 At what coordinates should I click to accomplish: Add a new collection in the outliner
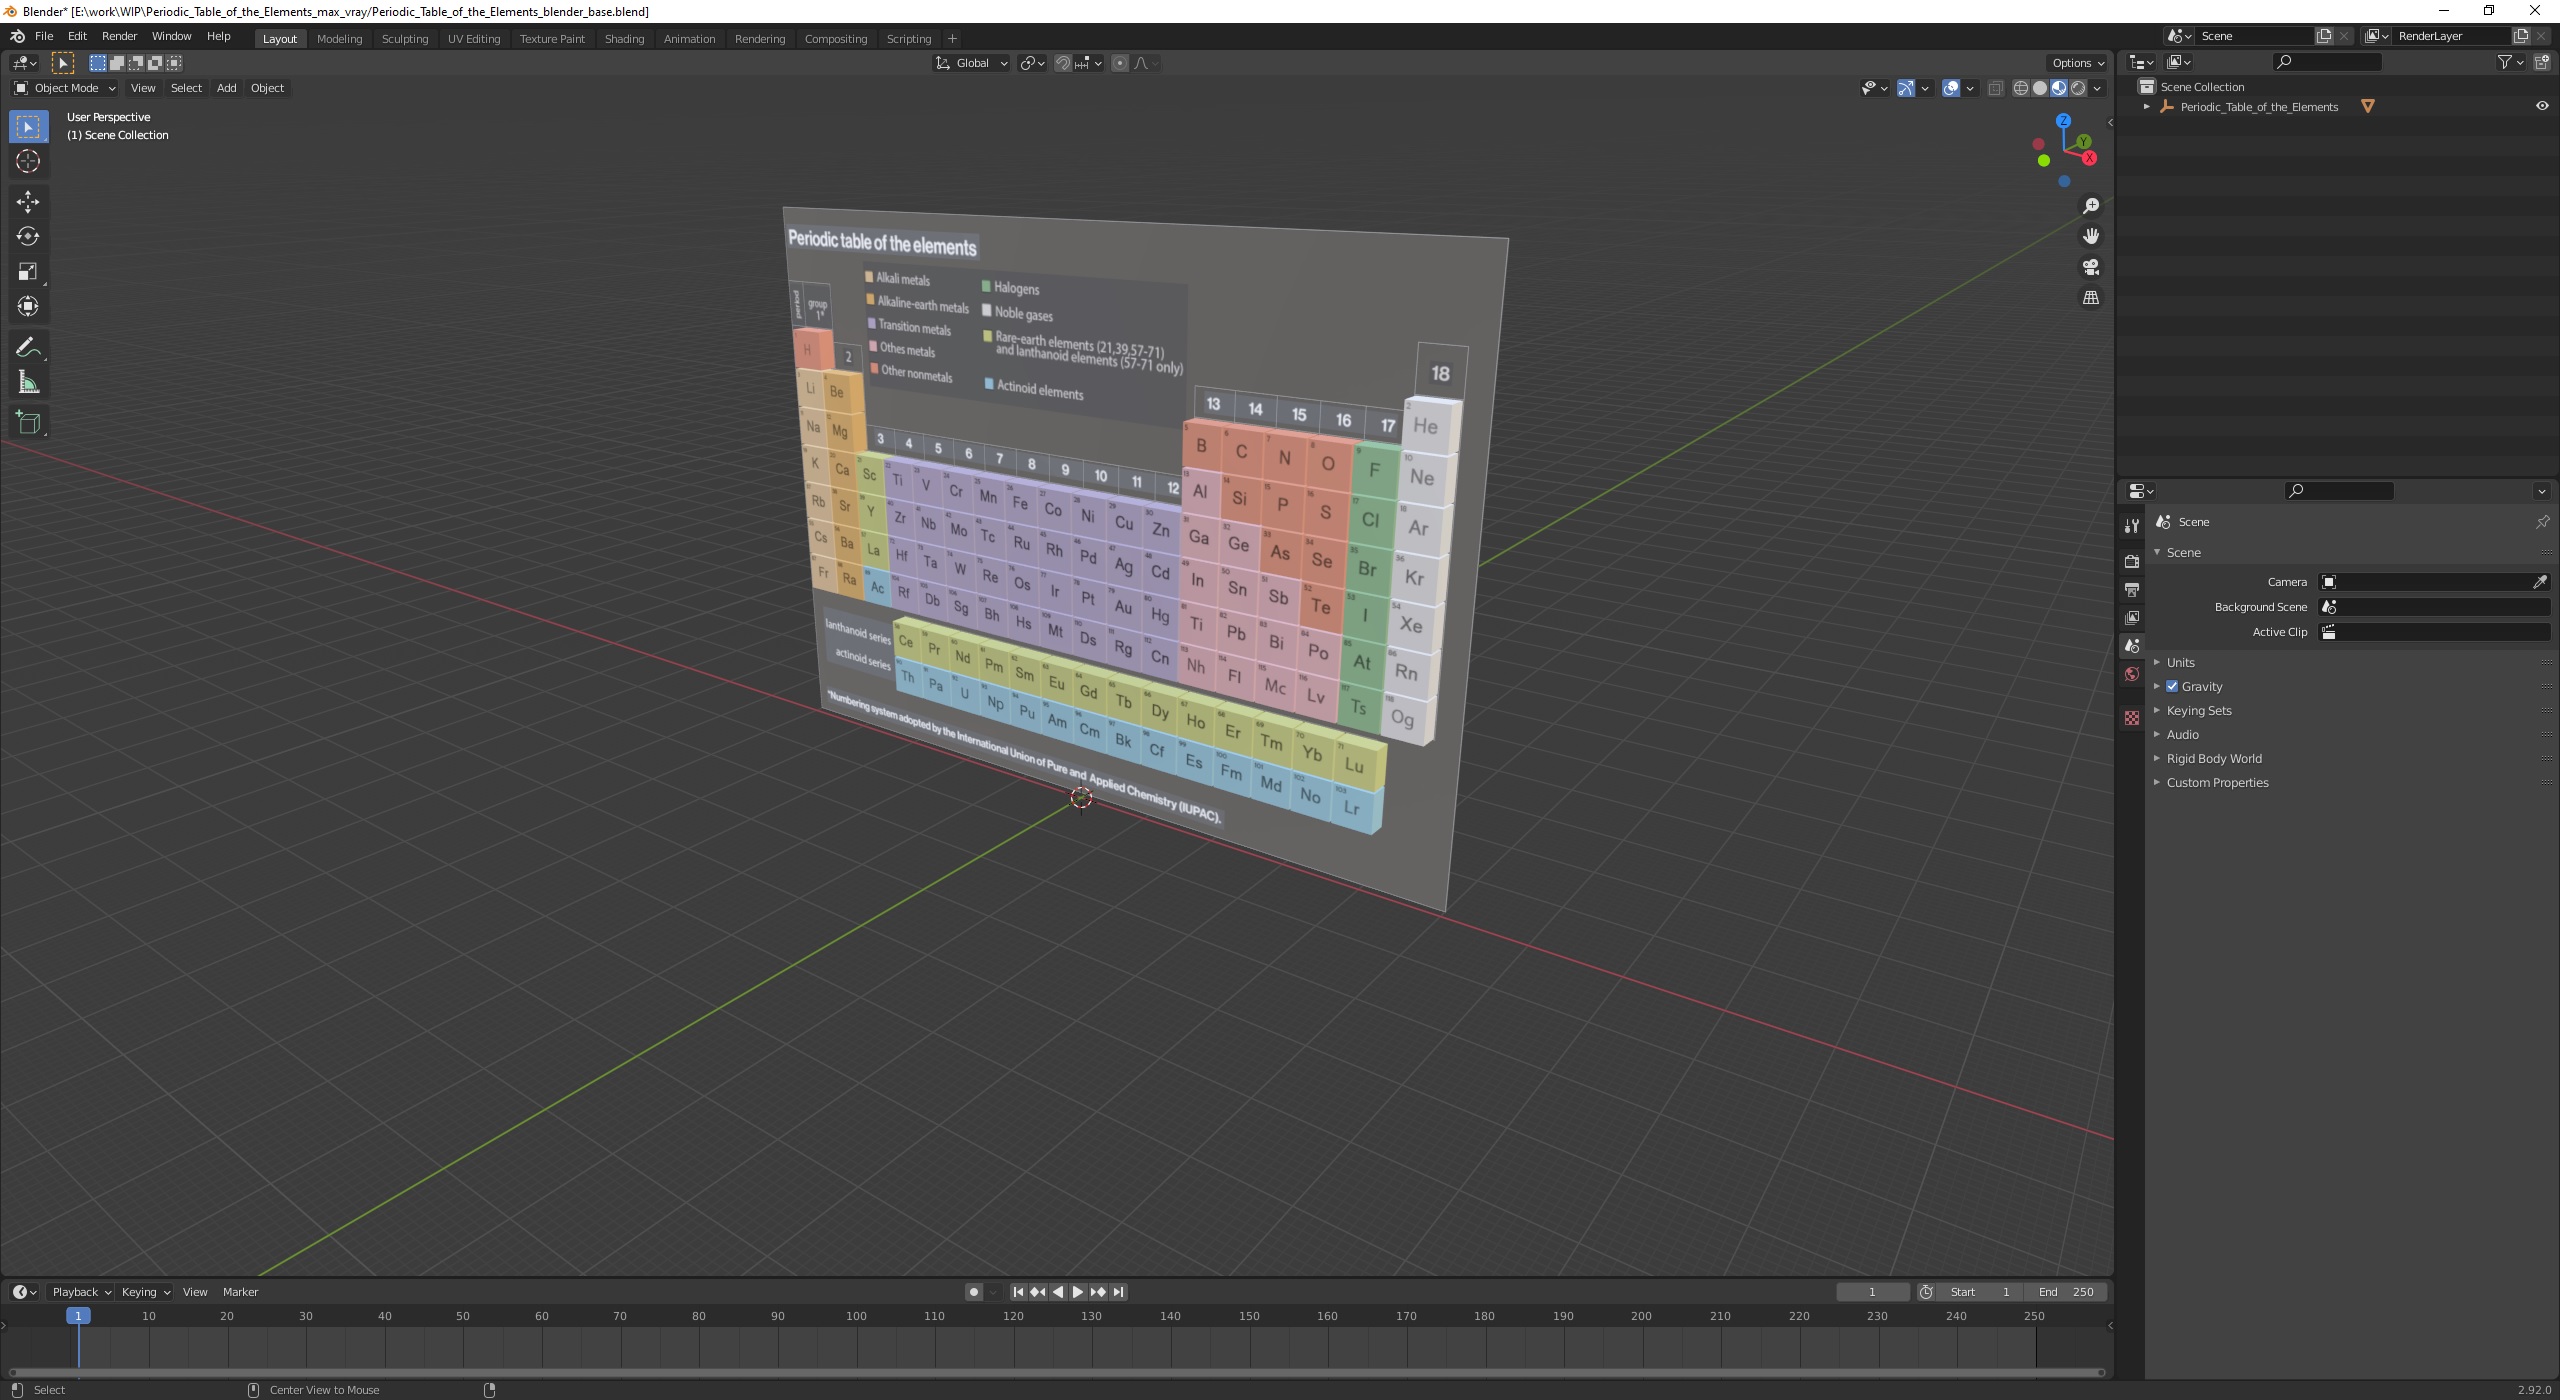point(2542,62)
